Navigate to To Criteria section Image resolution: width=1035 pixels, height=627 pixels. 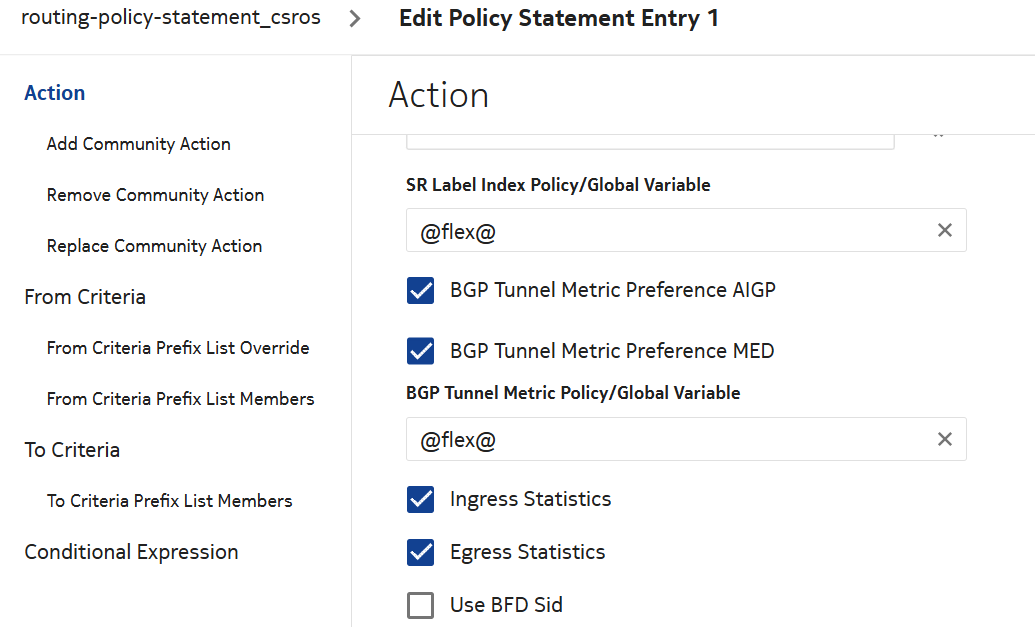72,450
